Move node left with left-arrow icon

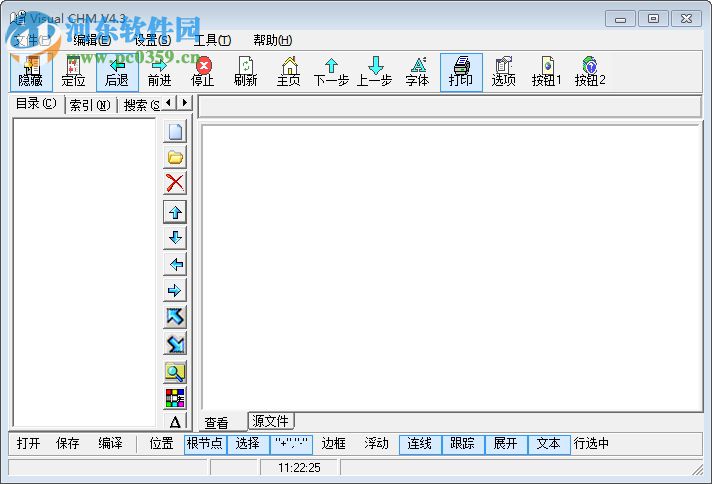pyautogui.click(x=175, y=264)
